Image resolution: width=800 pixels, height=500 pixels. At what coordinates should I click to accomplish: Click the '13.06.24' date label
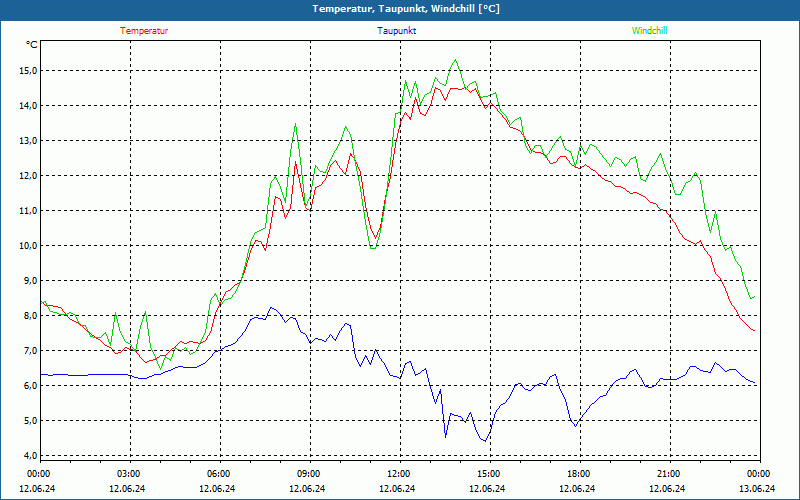click(x=758, y=488)
